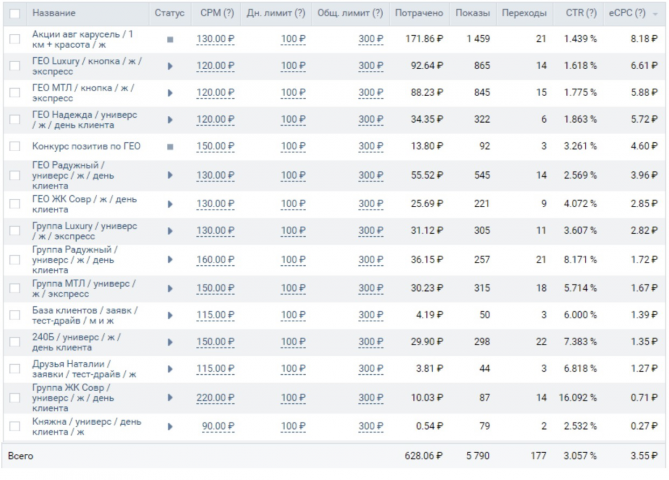Edit the 220.00 ₽ CPM value
669x480 pixels.
[215, 398]
